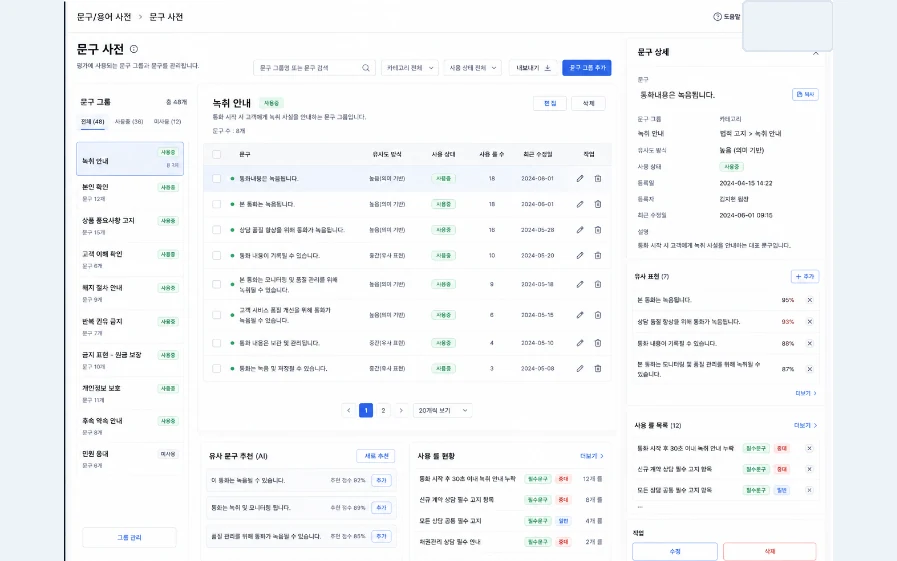
Task: Open the 20개씩 보기 page size dropdown
Action: (x=443, y=411)
